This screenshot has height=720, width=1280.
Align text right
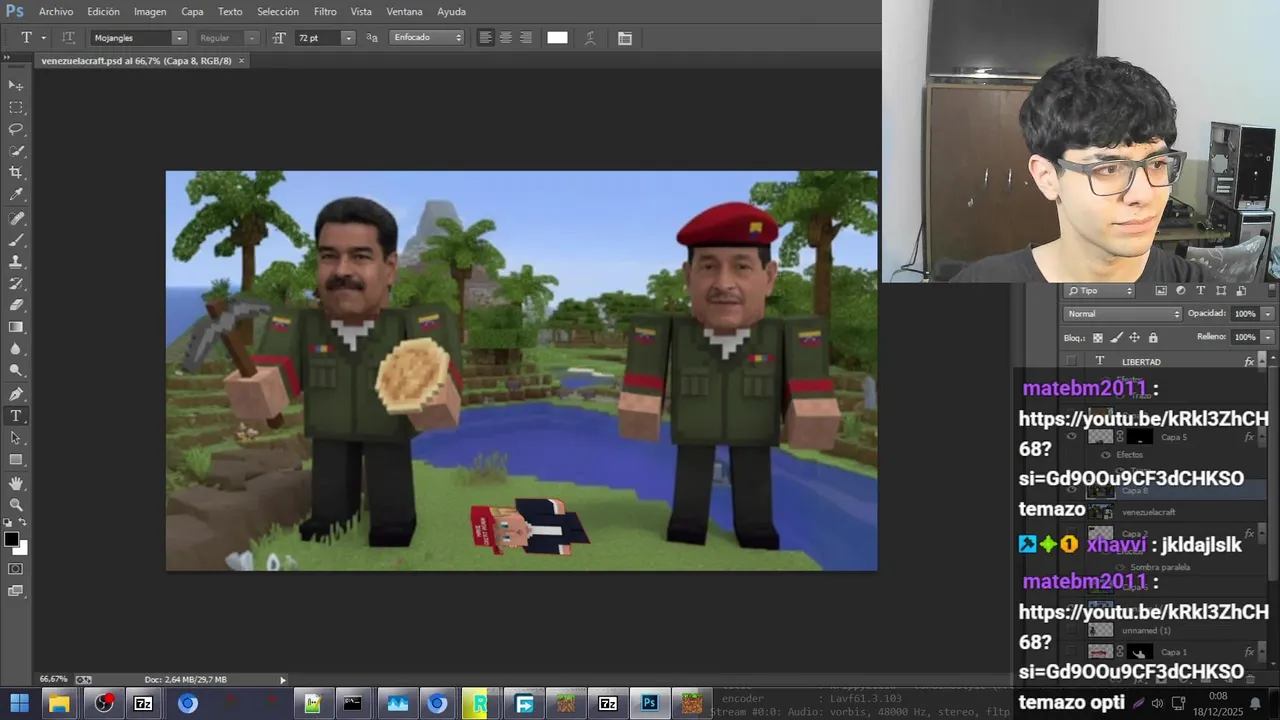(x=526, y=38)
